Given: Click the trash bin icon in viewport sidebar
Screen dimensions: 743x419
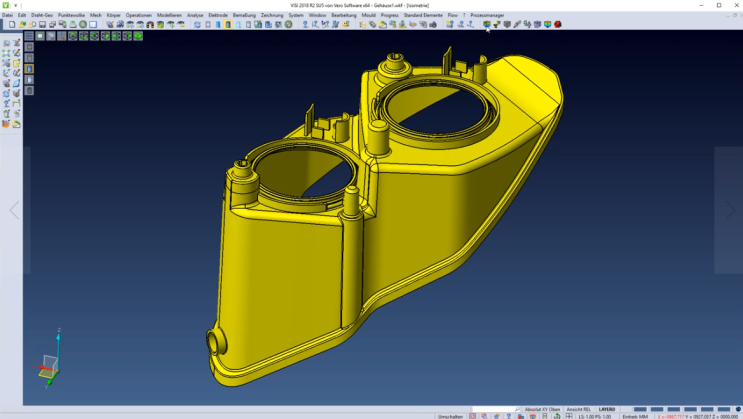Looking at the screenshot, I should pos(29,91).
